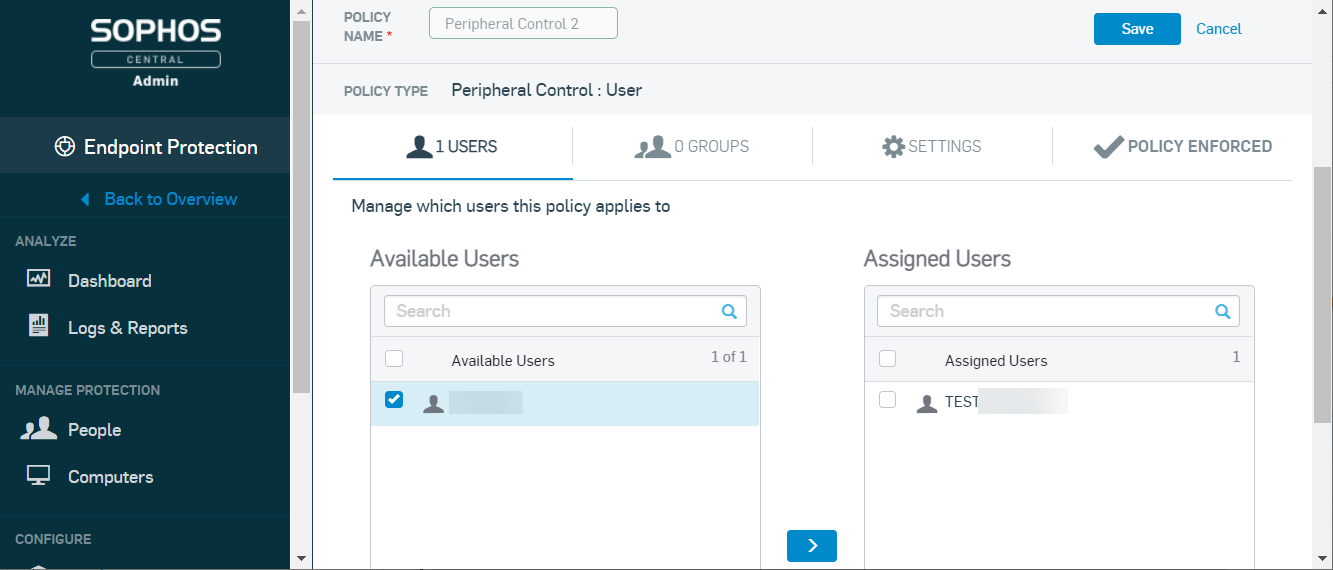
Task: Switch to the 0 Groups tab
Action: tap(692, 147)
